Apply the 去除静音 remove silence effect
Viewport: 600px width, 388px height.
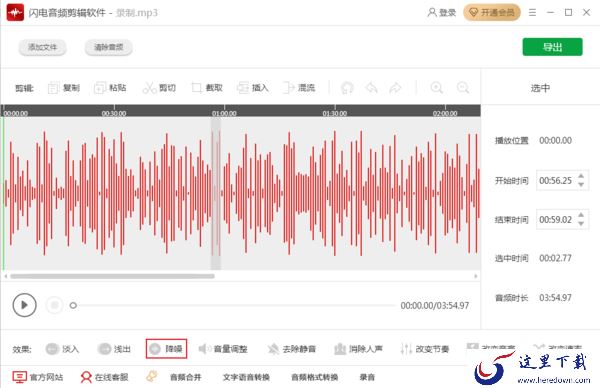point(292,349)
